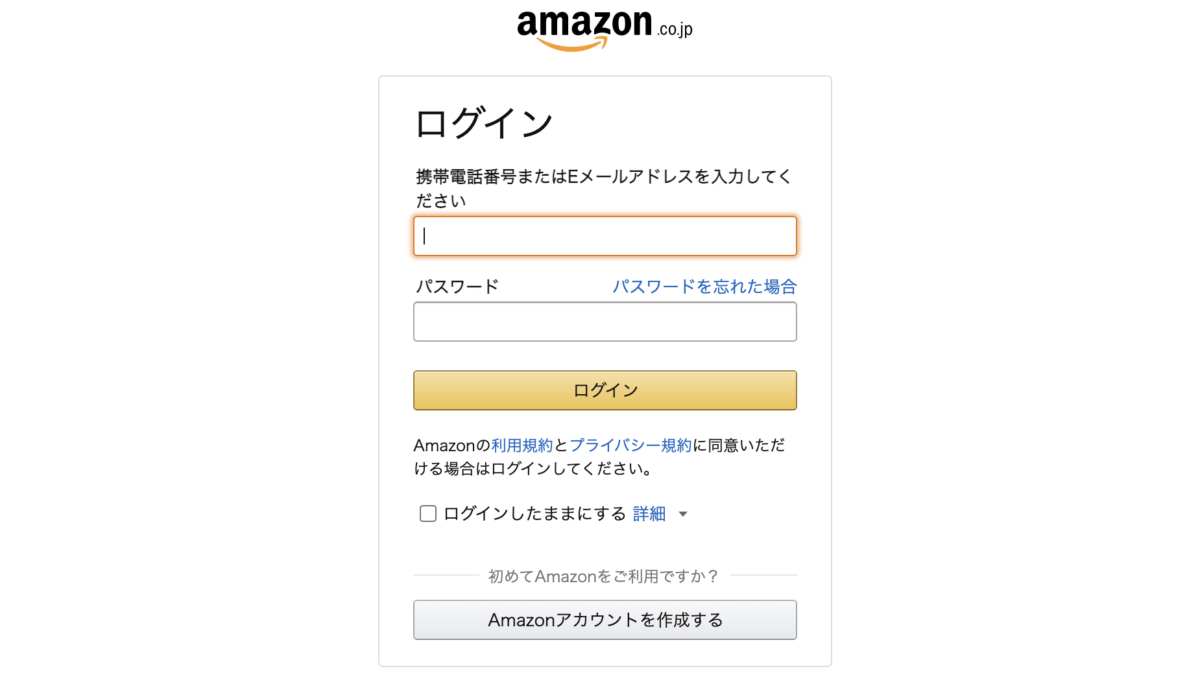Click the に同意いただける場合は agreement sentence

pos(606,456)
